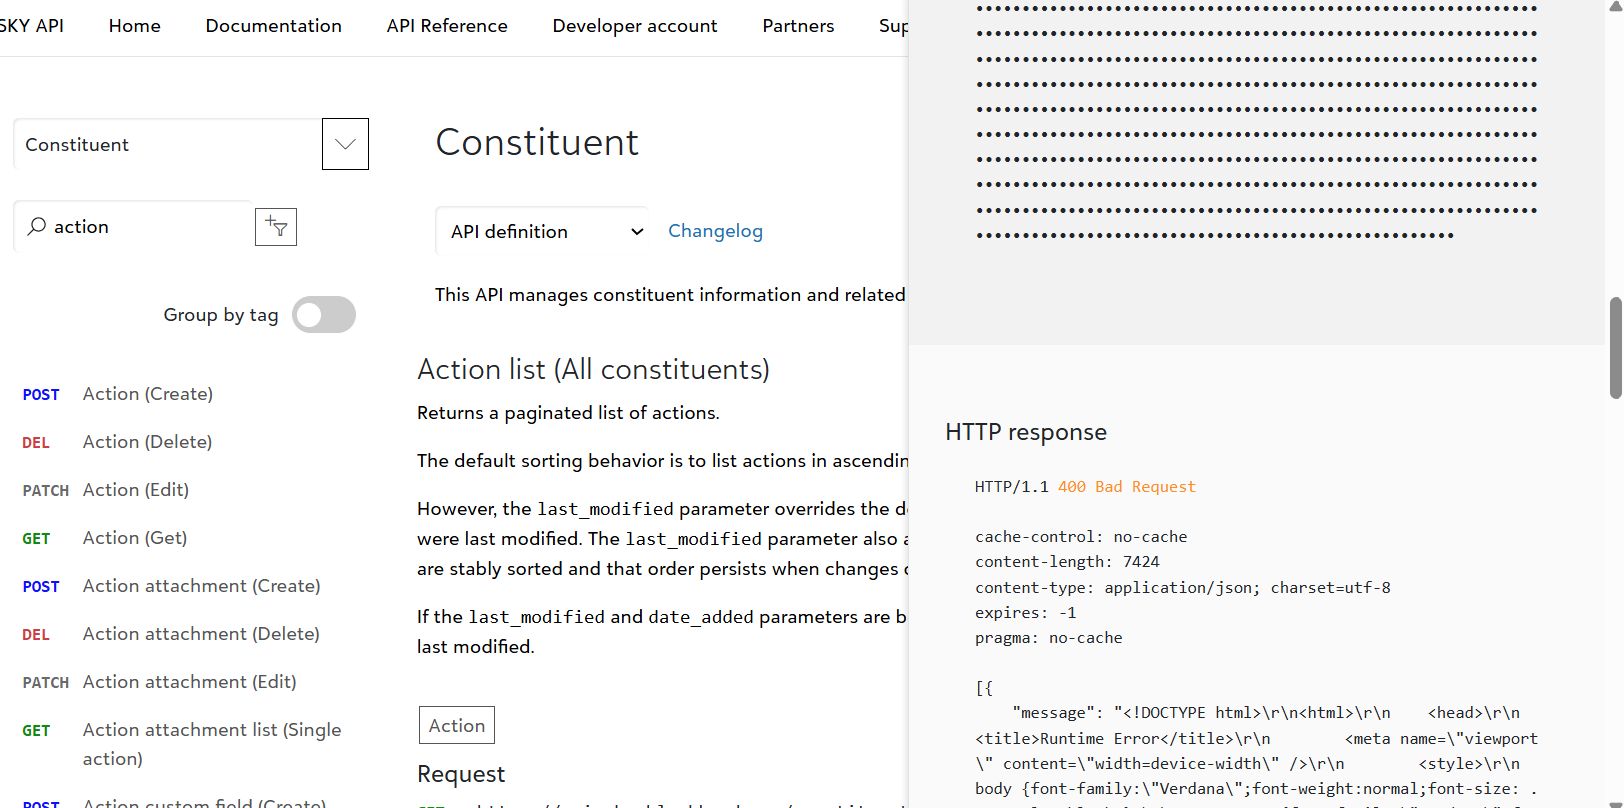Select PATCH Action (Edit) operation

[106, 490]
